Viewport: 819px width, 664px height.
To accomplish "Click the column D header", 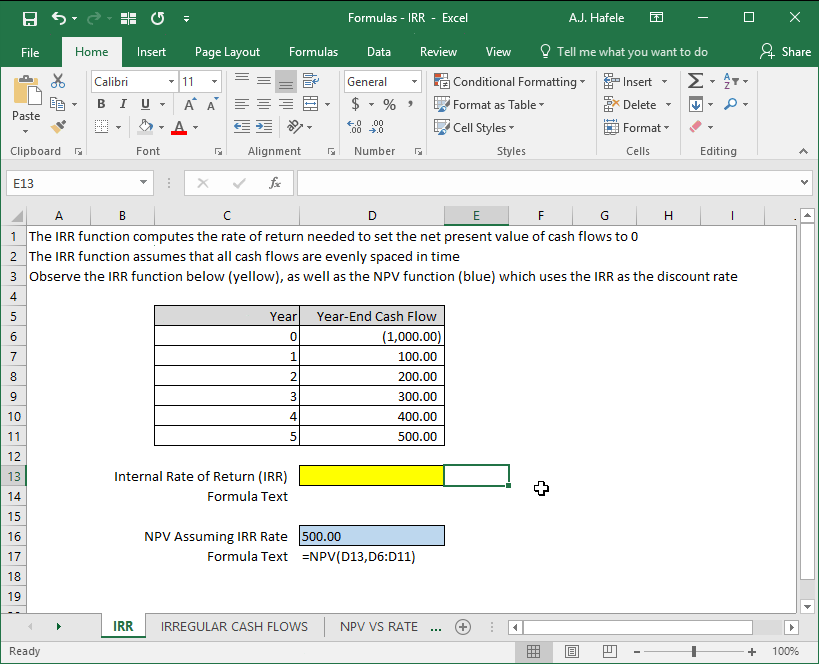I will click(371, 216).
